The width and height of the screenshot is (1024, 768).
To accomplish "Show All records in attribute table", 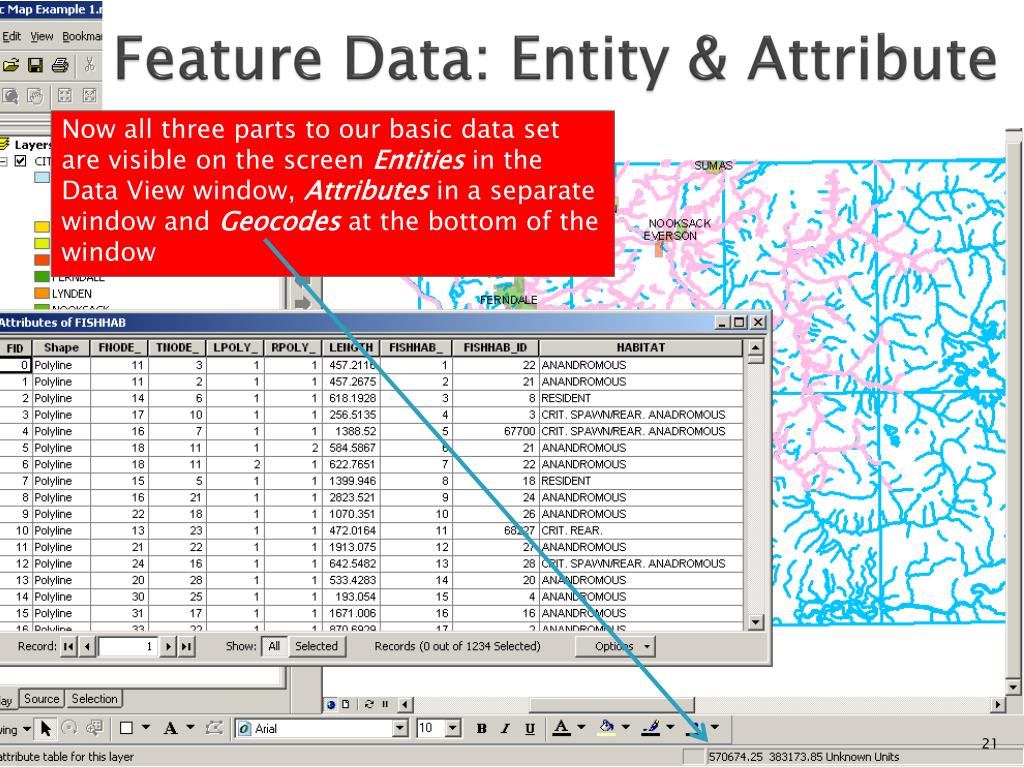I will 274,646.
